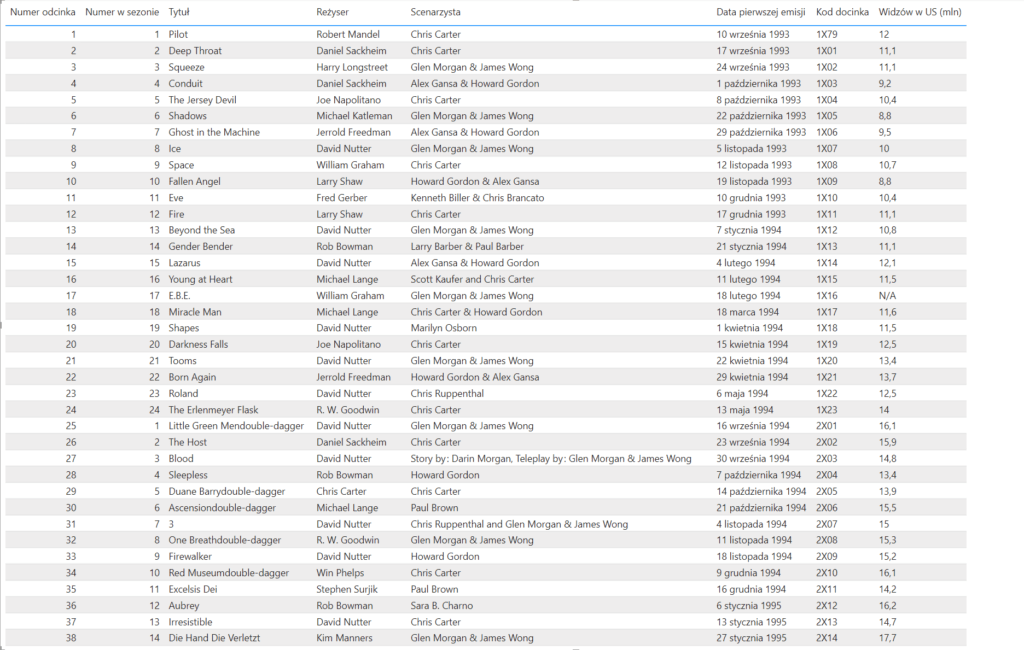Select writer Larry Barber & Paul Barber
Image resolution: width=1024 pixels, height=650 pixels.
467,247
